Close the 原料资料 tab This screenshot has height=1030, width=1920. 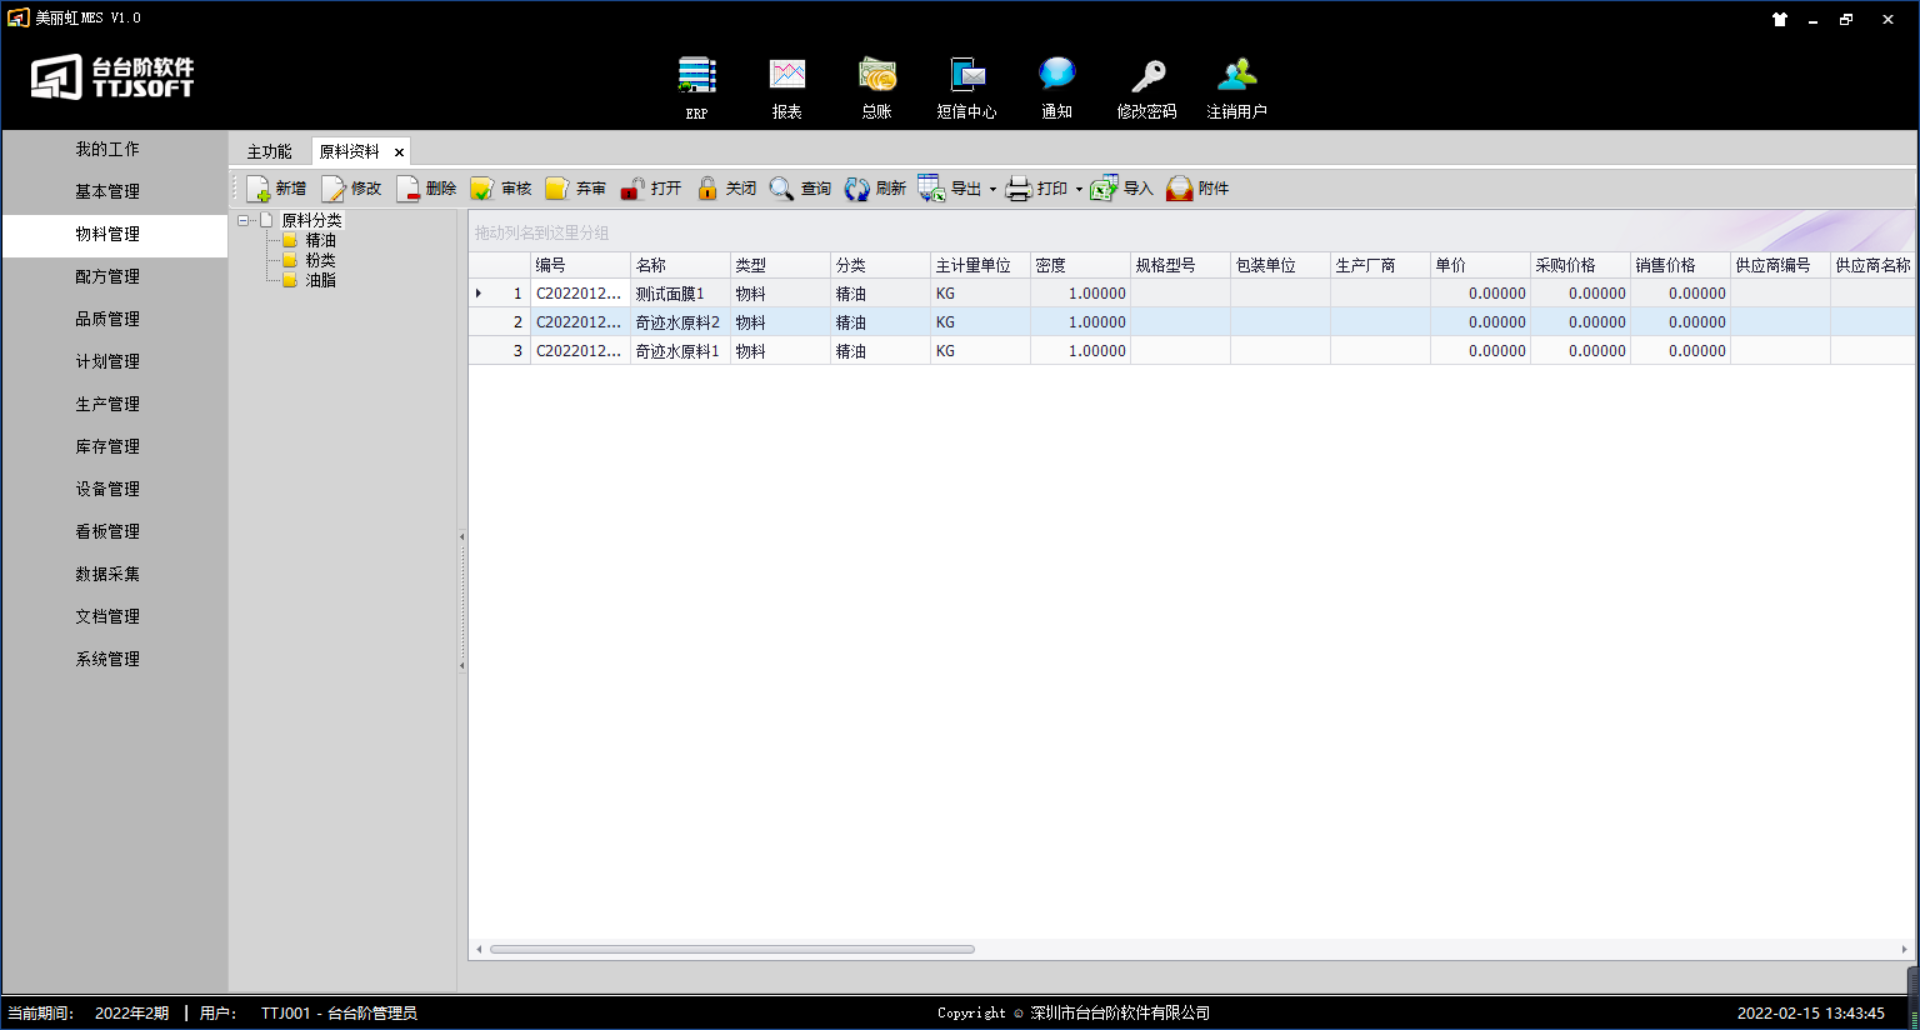399,152
